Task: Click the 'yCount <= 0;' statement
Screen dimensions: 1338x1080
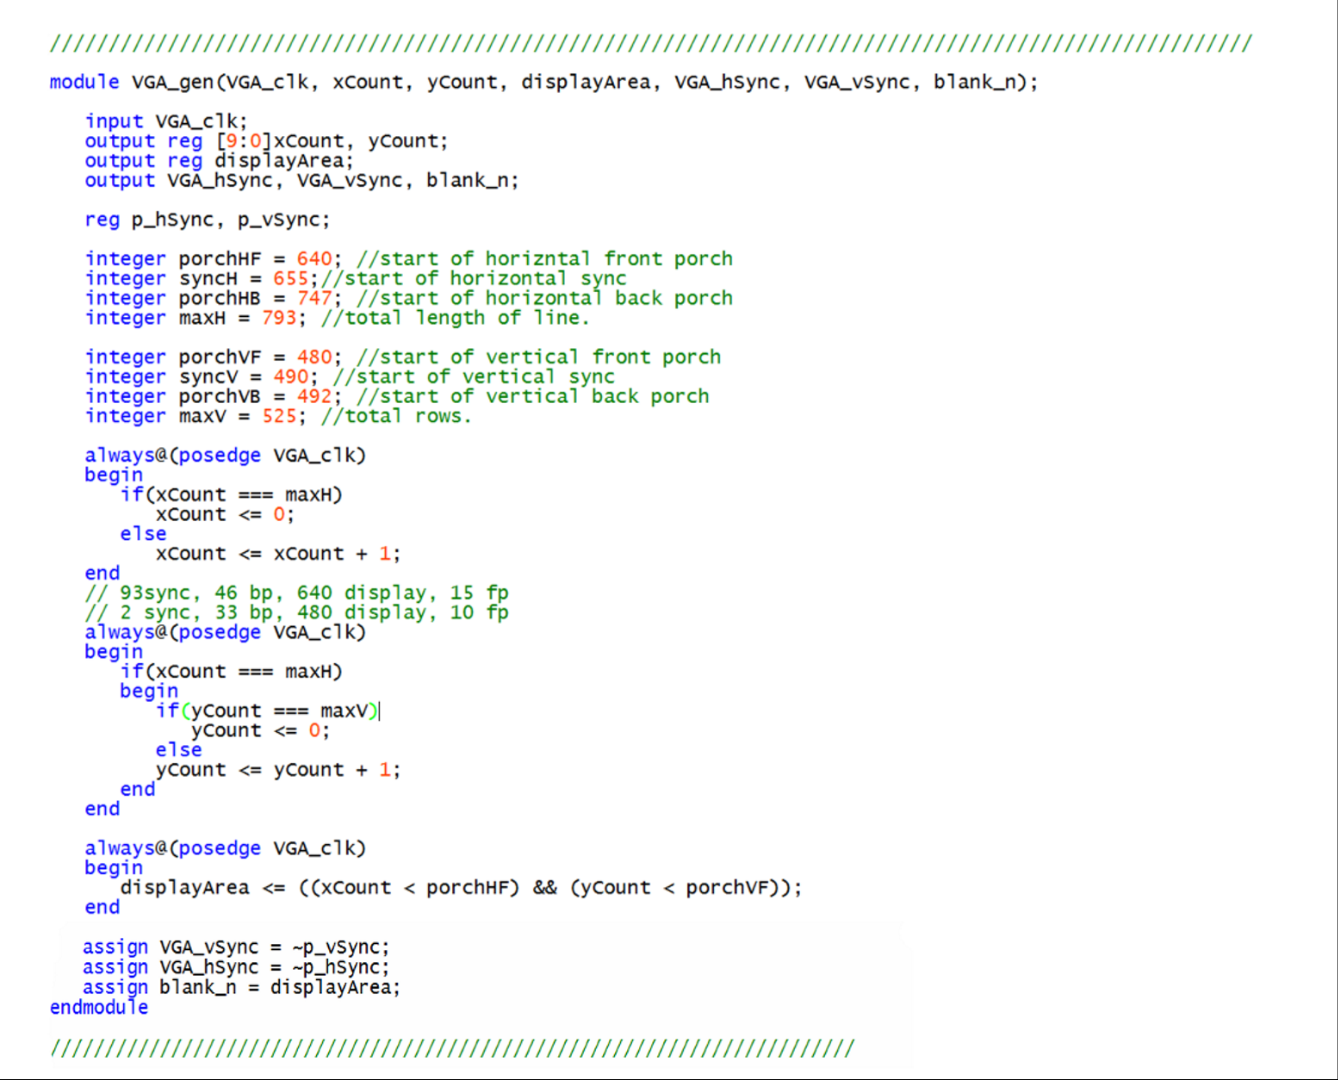Action: [x=260, y=730]
